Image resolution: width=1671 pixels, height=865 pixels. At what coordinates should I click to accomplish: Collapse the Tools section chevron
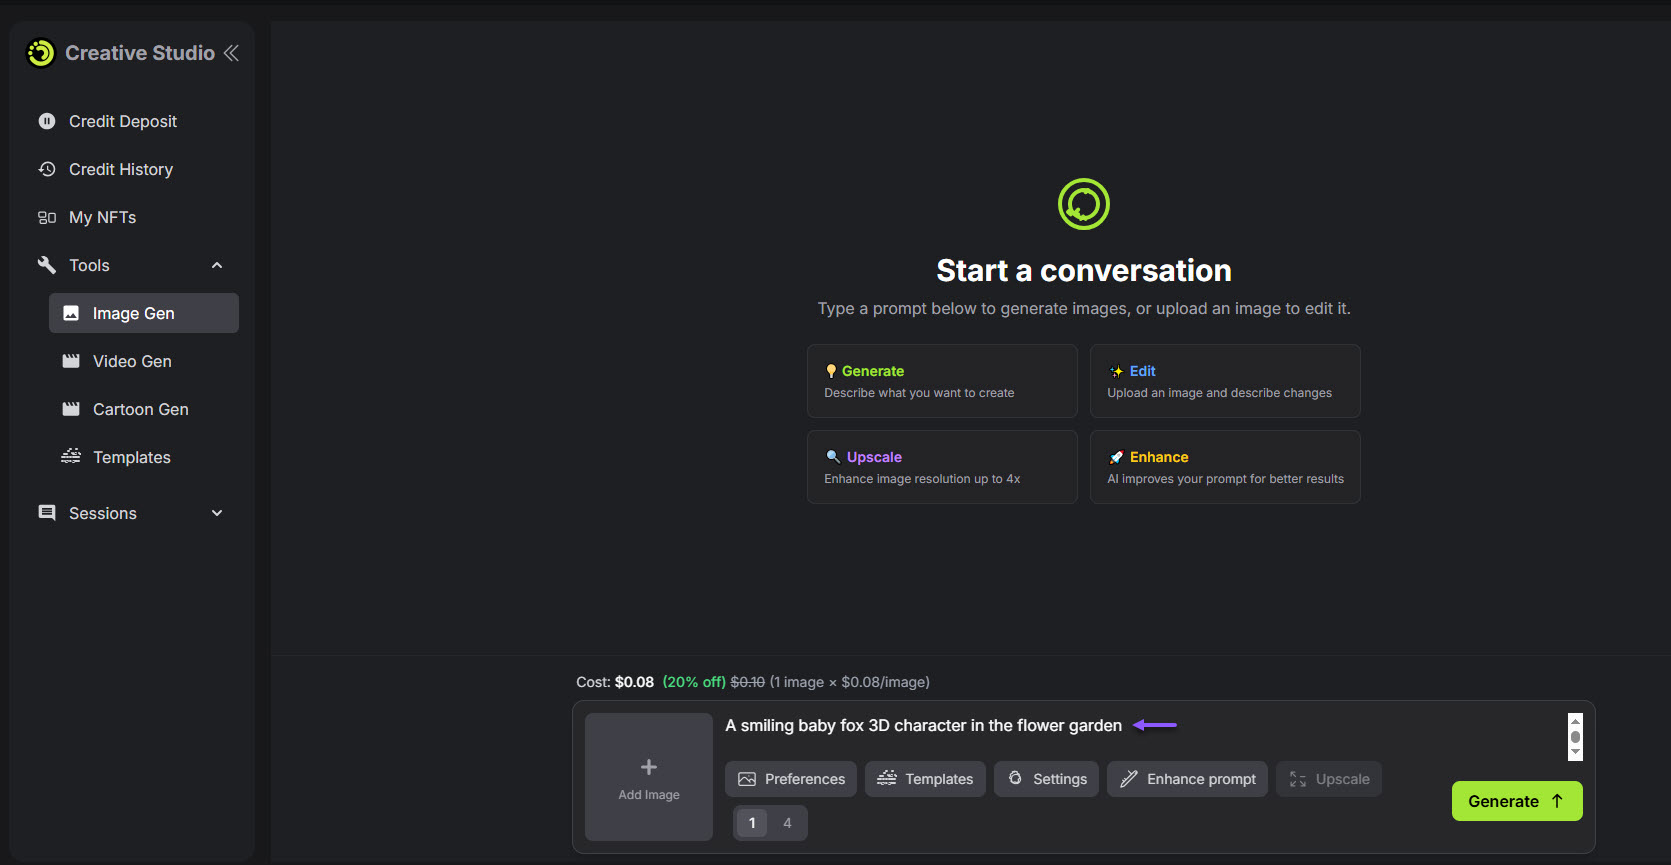click(217, 265)
